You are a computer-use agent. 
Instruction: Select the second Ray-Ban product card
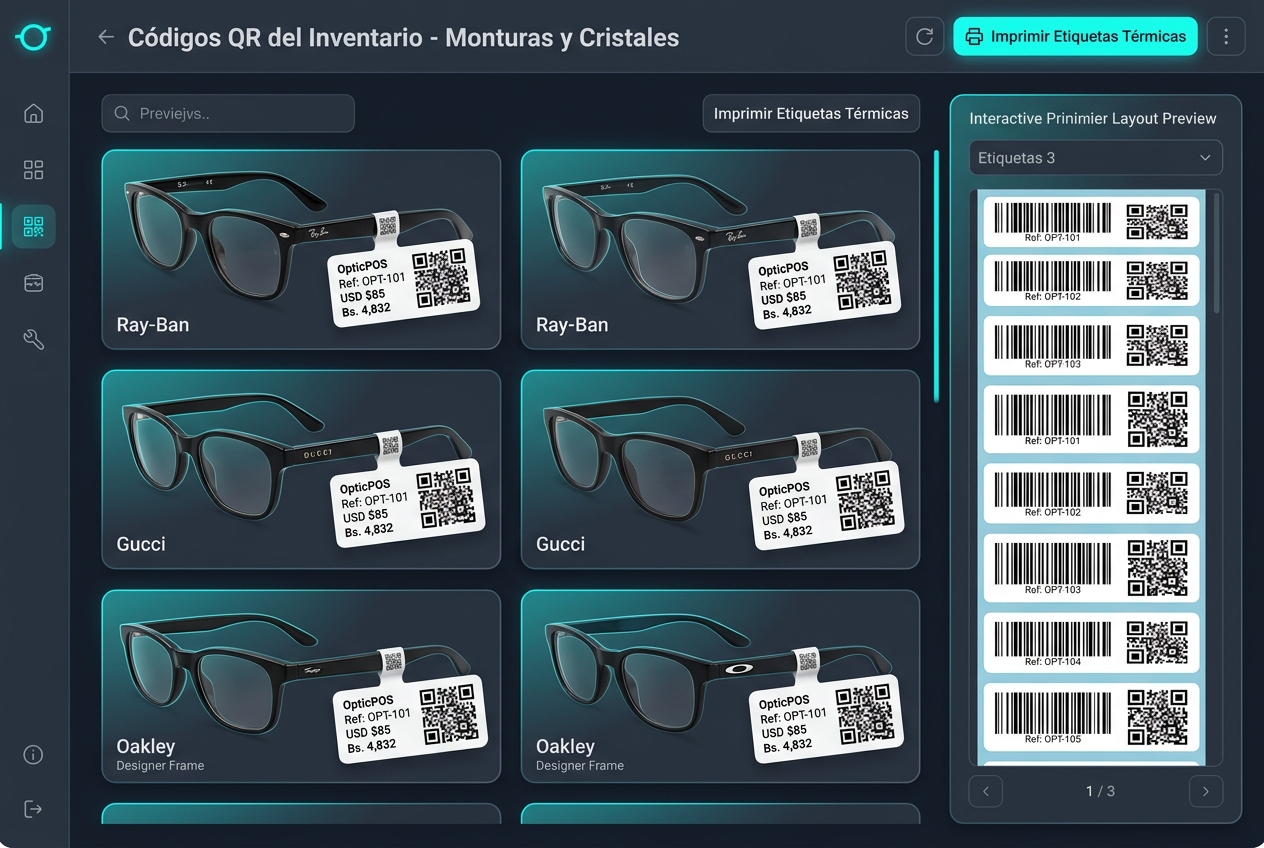(x=720, y=249)
